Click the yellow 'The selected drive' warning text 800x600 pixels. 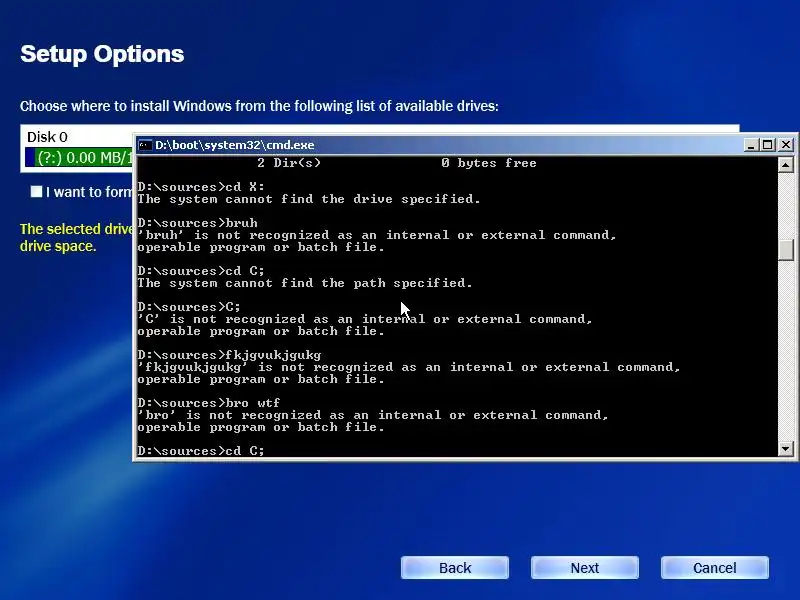[x=76, y=237]
